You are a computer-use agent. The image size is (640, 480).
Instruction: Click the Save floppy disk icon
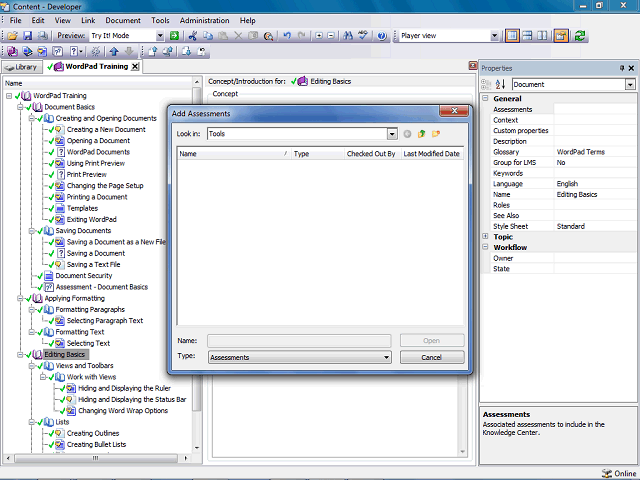click(27, 36)
